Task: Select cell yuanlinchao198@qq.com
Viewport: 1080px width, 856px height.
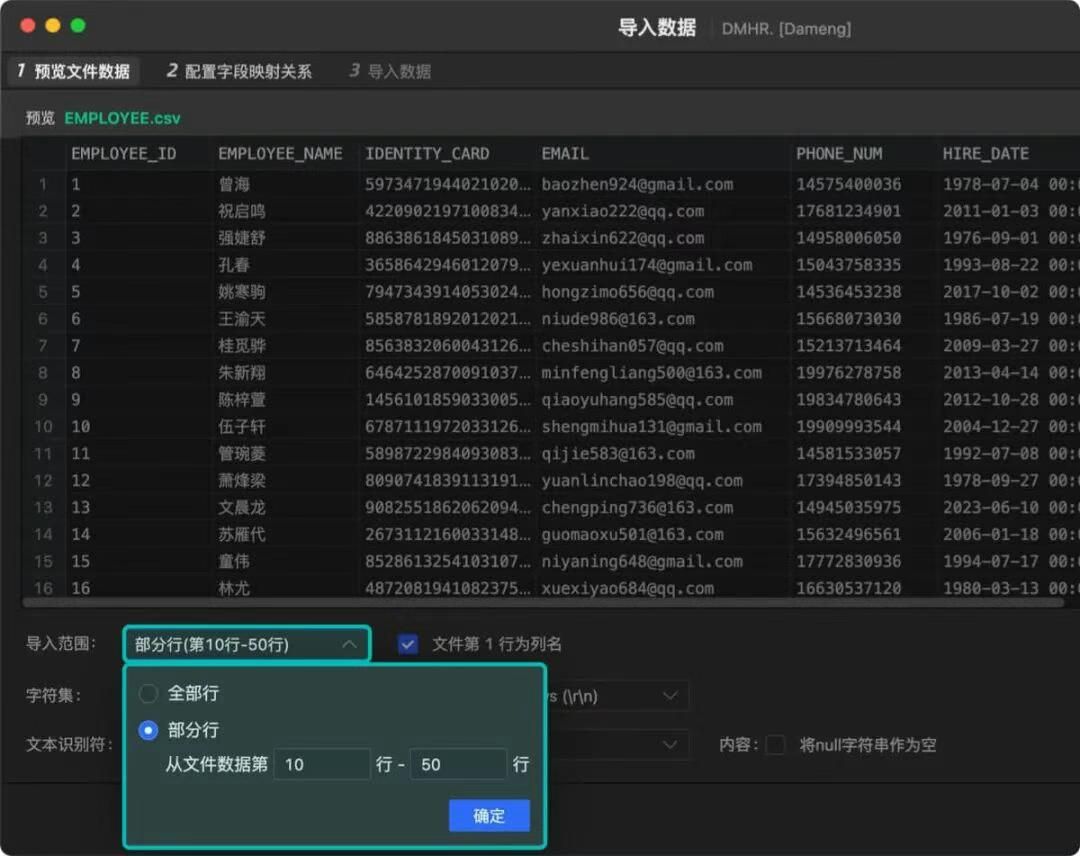Action: pyautogui.click(x=642, y=480)
